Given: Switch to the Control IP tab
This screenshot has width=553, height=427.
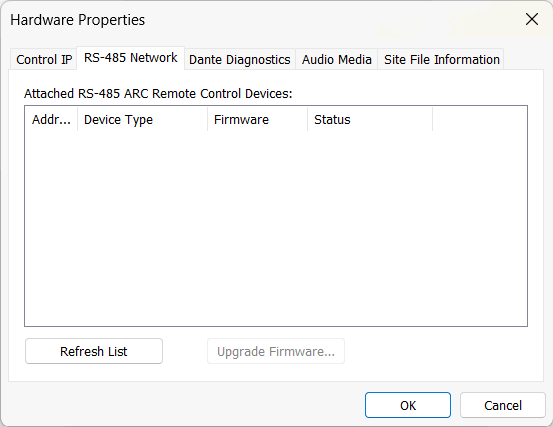Looking at the screenshot, I should click(44, 59).
